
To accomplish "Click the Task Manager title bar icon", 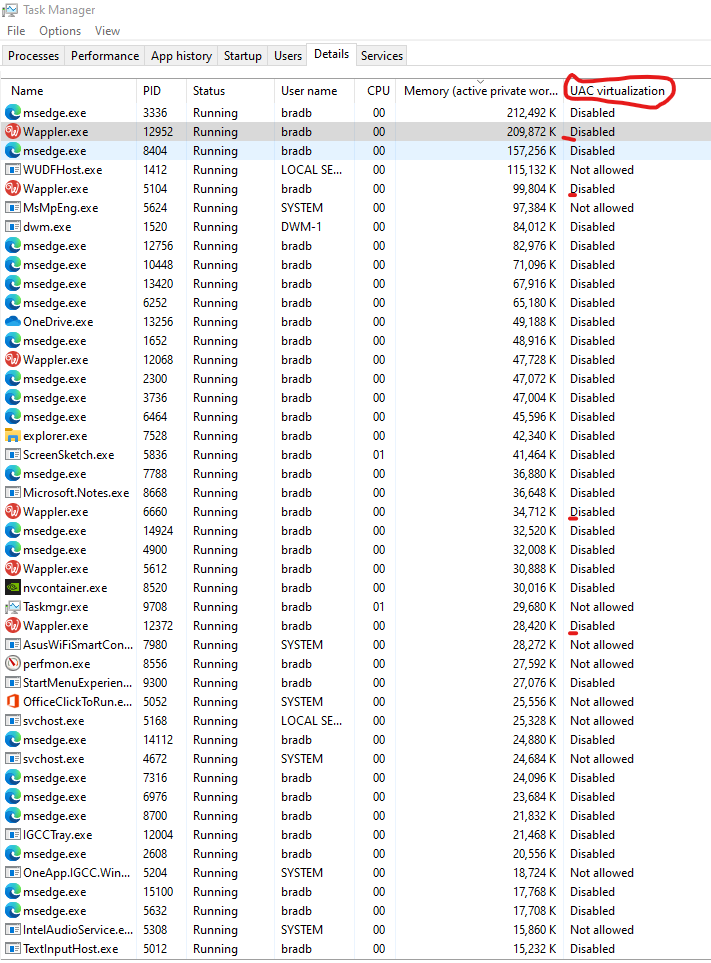I will click(10, 10).
